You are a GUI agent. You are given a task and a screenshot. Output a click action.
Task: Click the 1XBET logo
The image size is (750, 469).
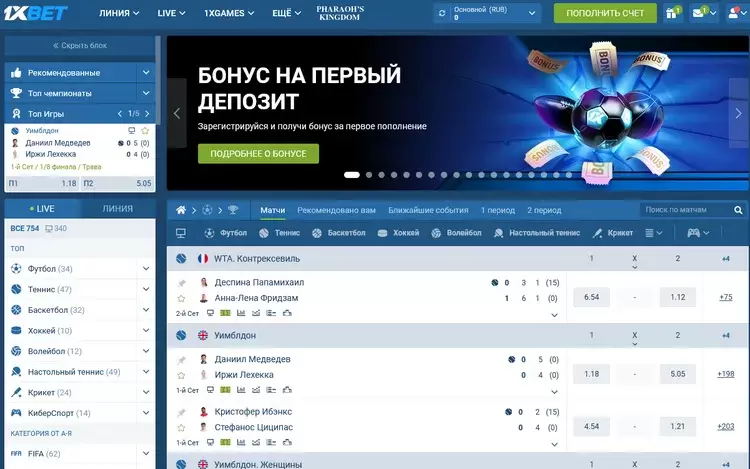tap(35, 13)
